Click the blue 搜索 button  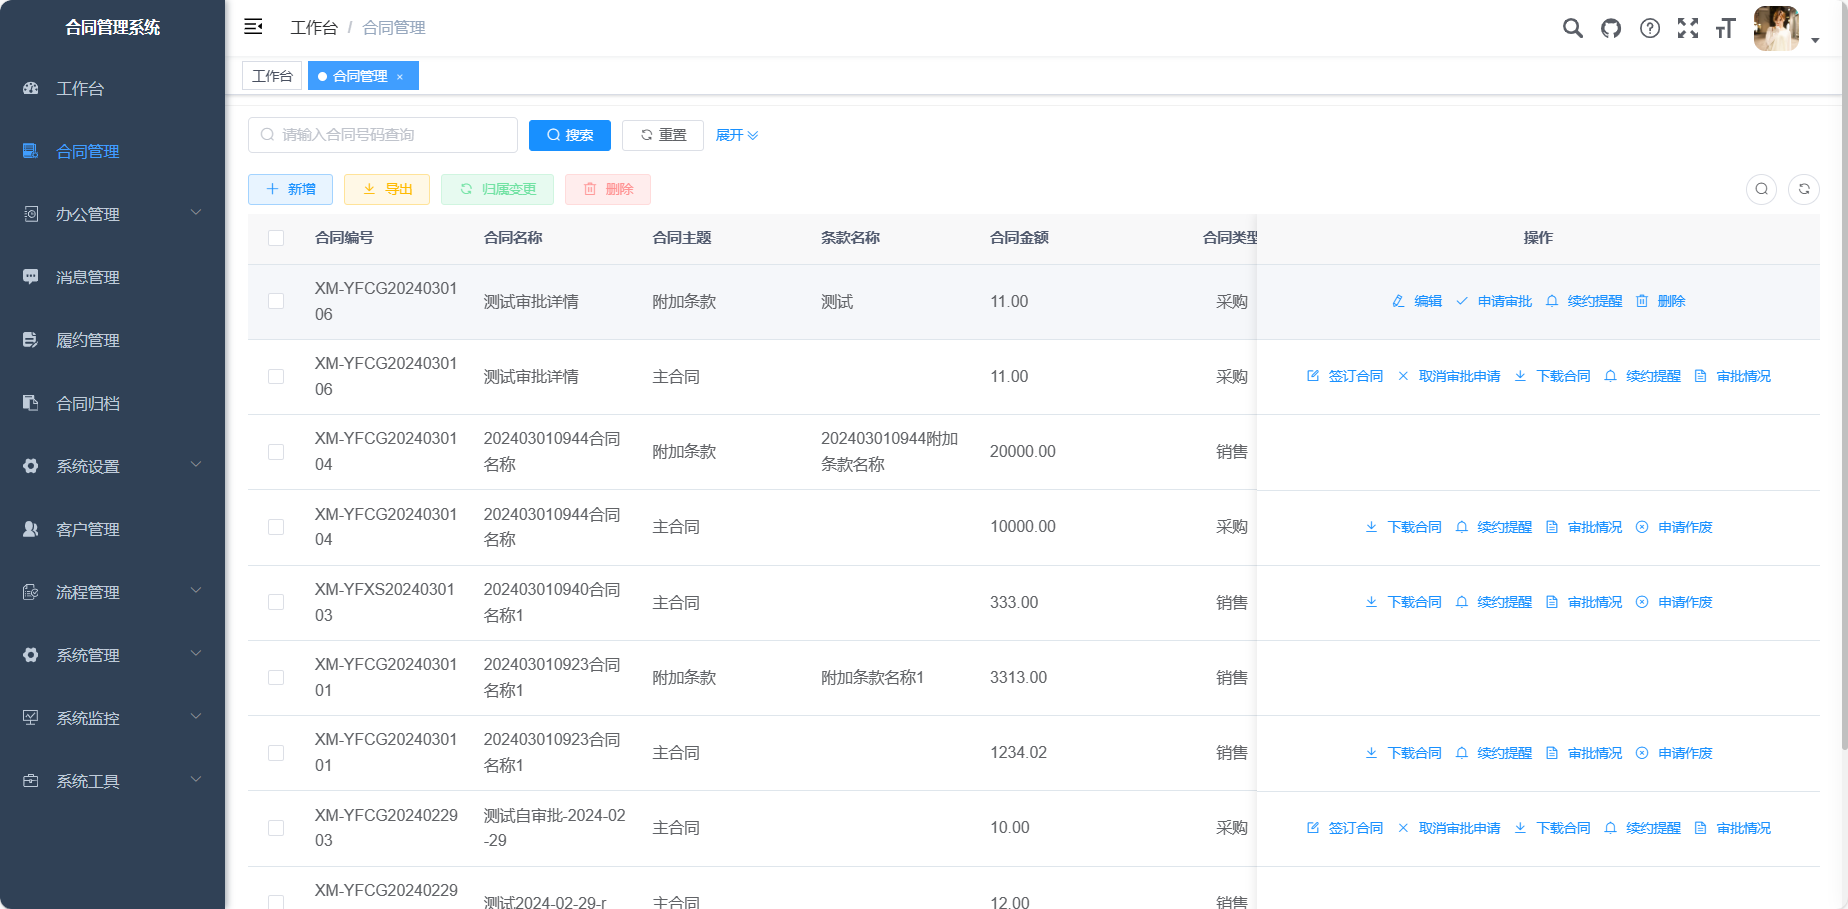coord(570,135)
